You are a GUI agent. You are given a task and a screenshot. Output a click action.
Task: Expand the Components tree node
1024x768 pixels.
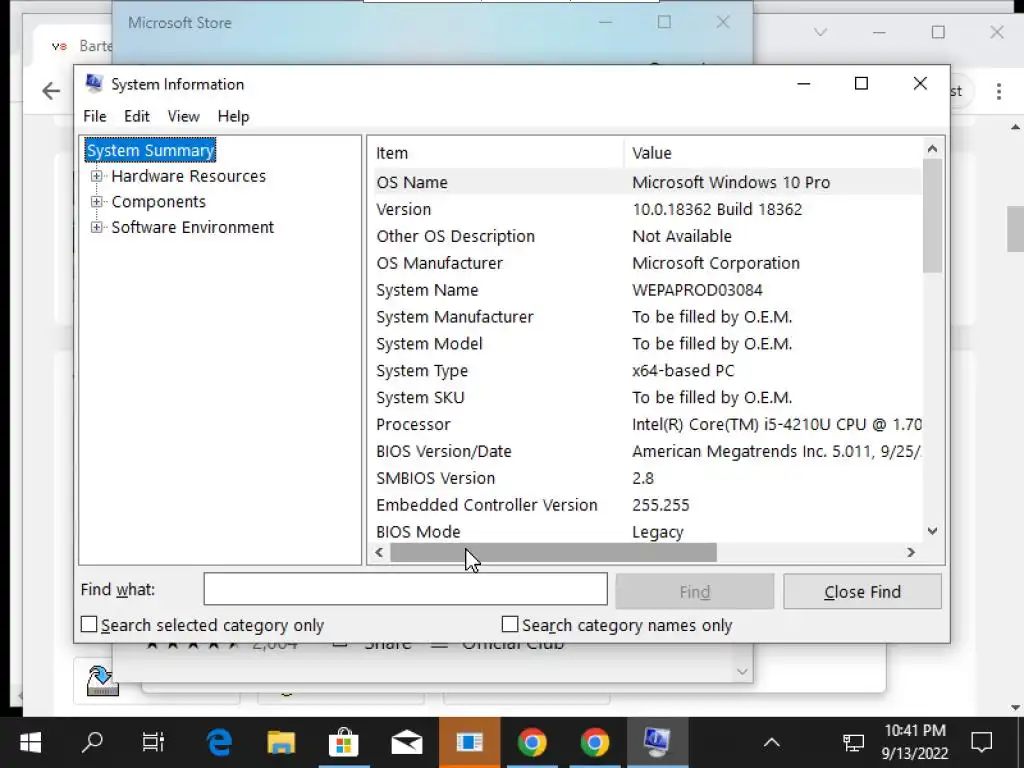tap(97, 202)
